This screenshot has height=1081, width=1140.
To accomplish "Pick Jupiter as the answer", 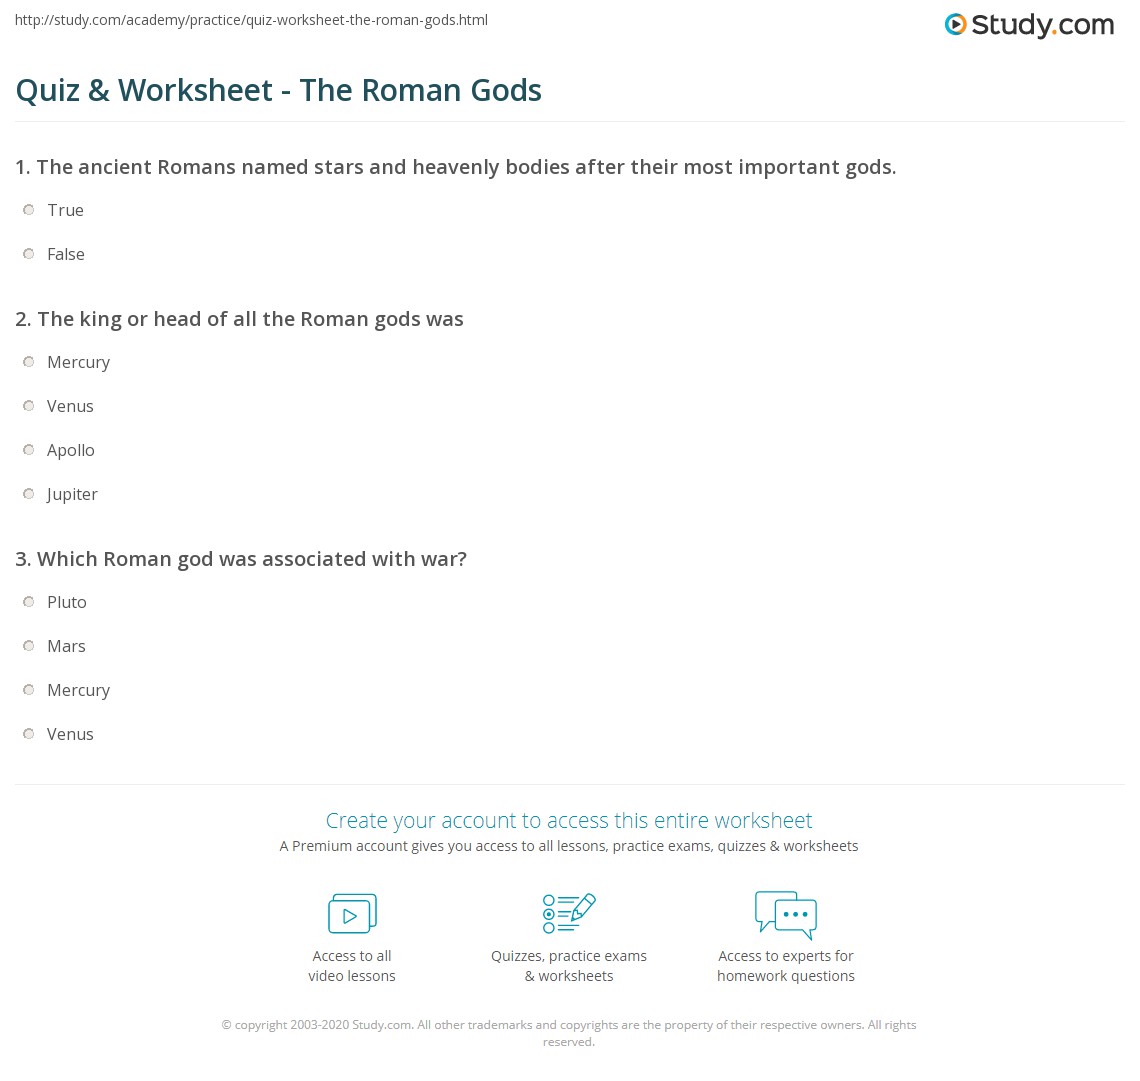I will click(29, 494).
